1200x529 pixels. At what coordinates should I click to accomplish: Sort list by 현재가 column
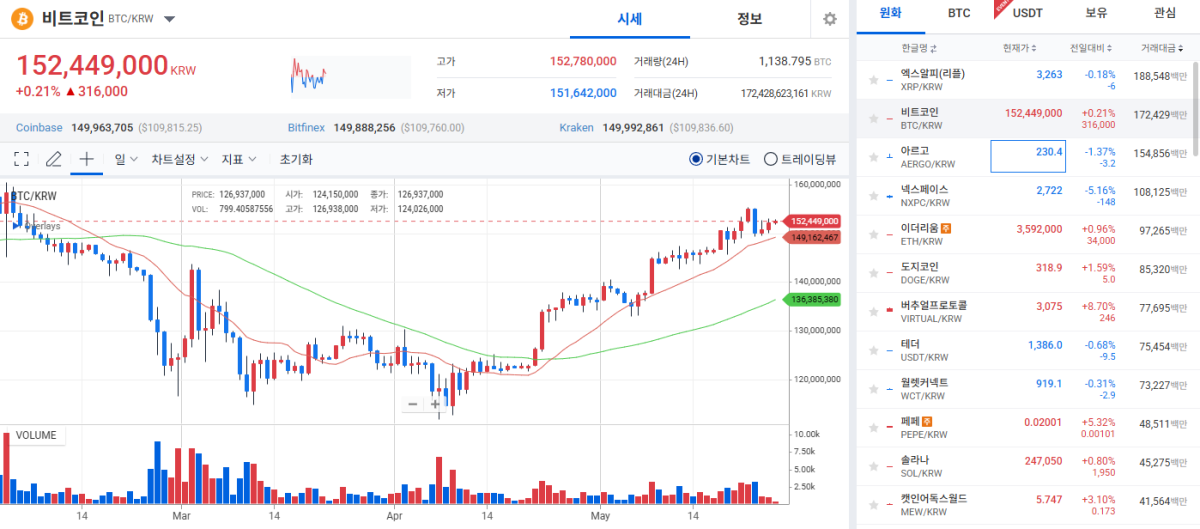coord(1020,48)
